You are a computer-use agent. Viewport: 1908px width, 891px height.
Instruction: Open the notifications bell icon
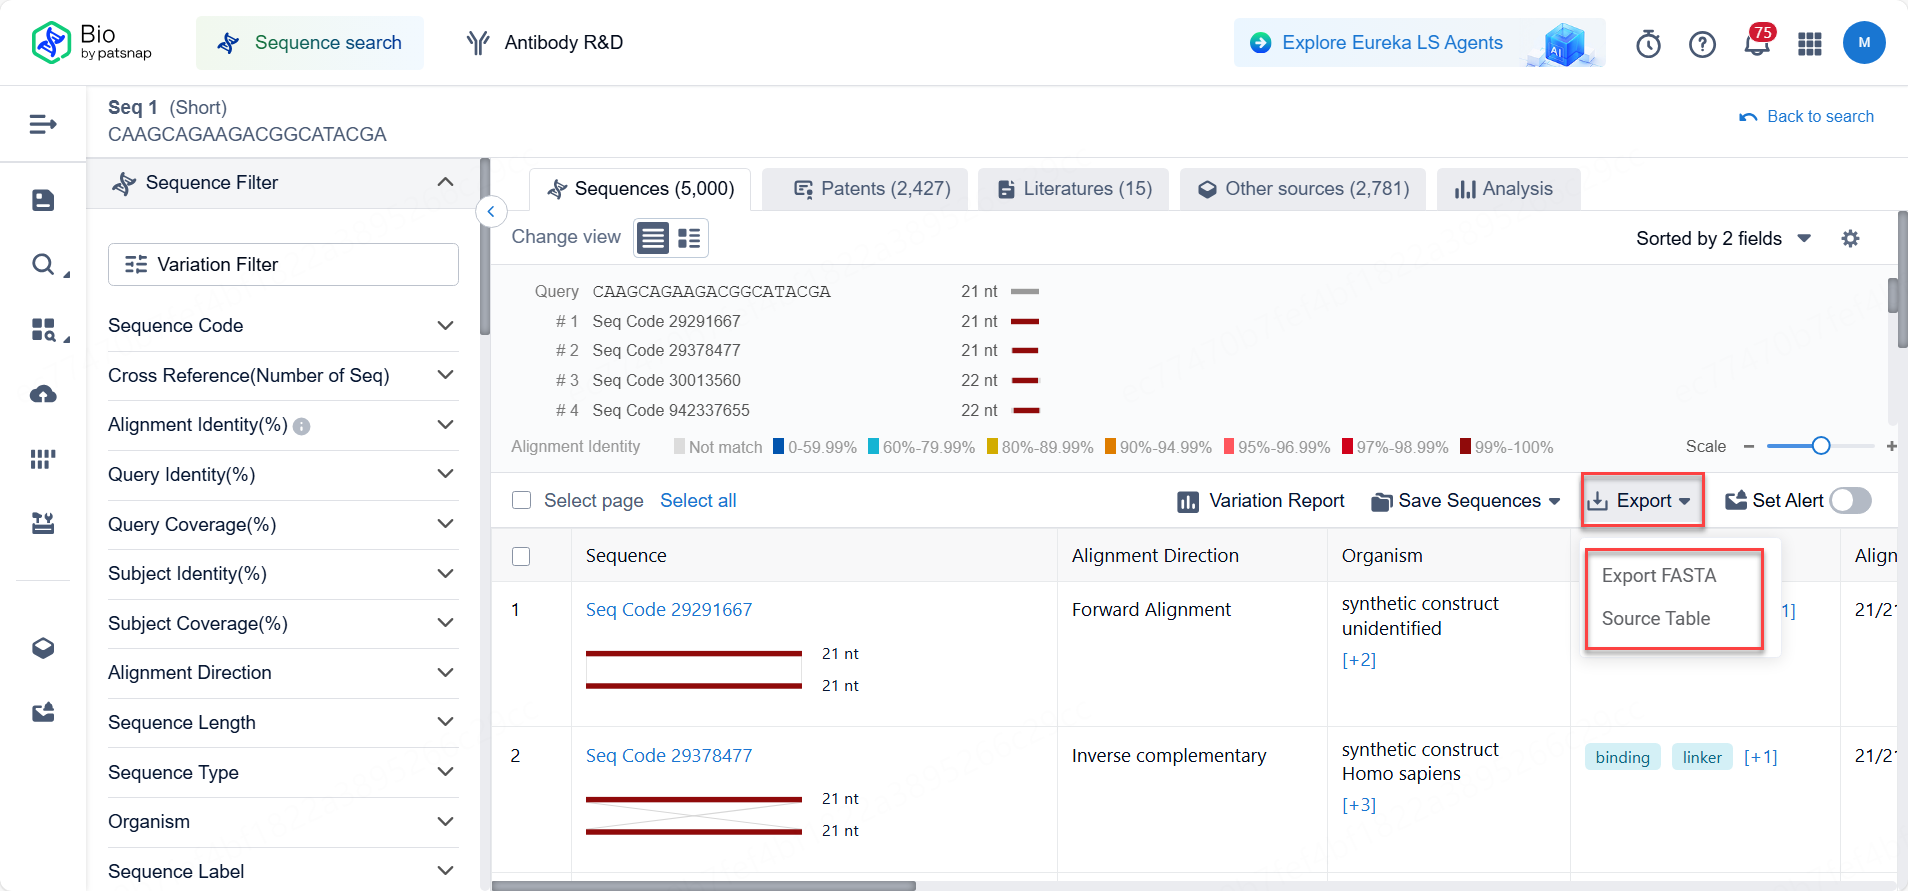click(1756, 44)
